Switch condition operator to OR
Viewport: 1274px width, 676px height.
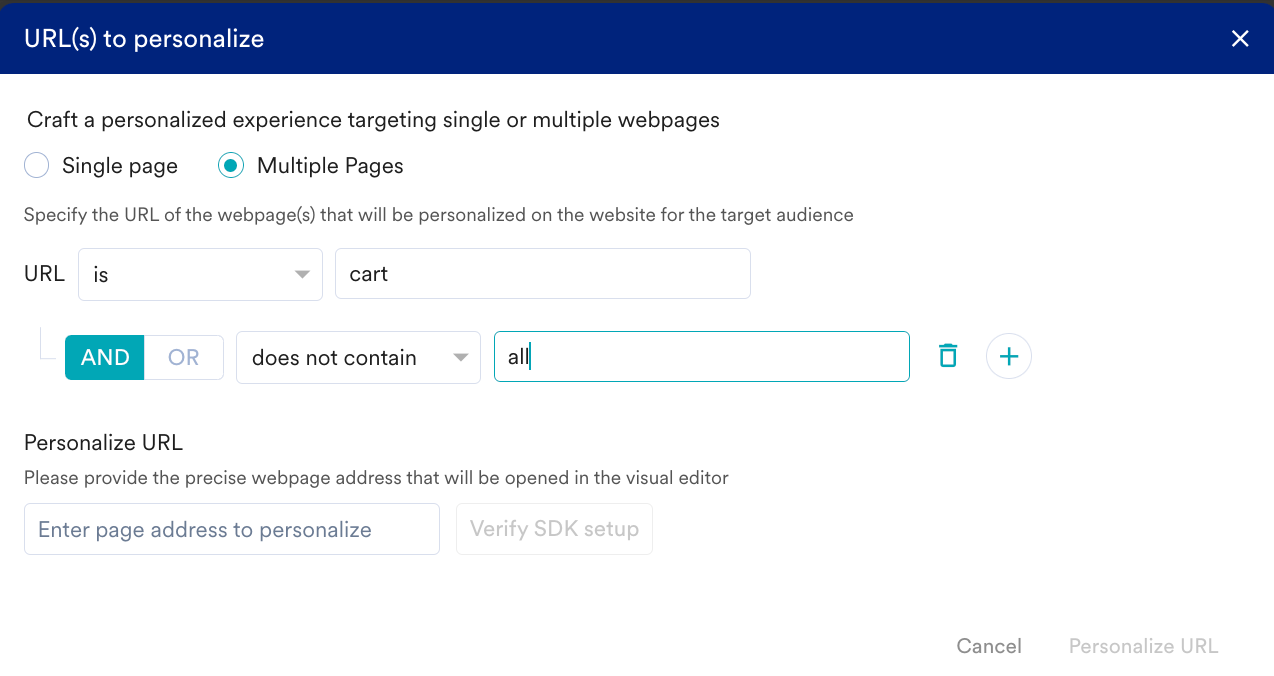pyautogui.click(x=184, y=357)
